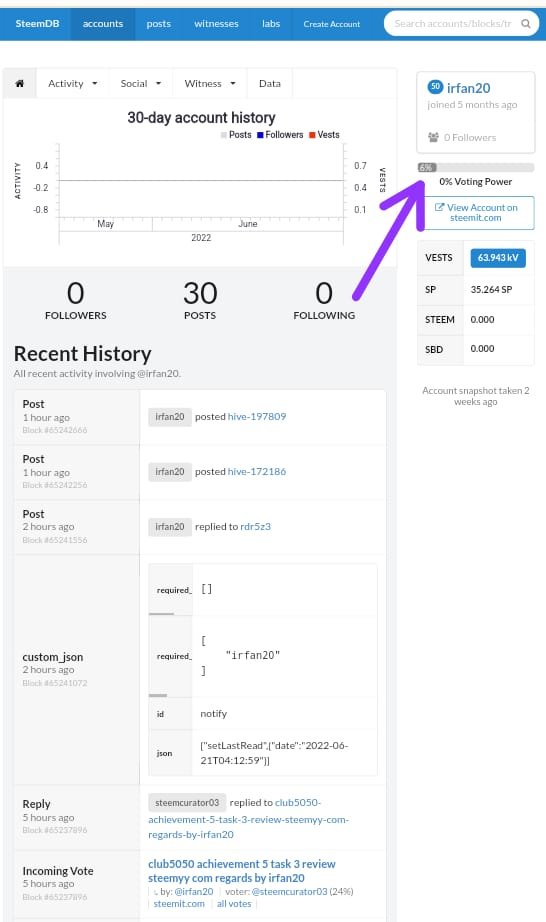Open club5050 achievement 5 task 3 review title
This screenshot has height=922, width=546.
242,871
